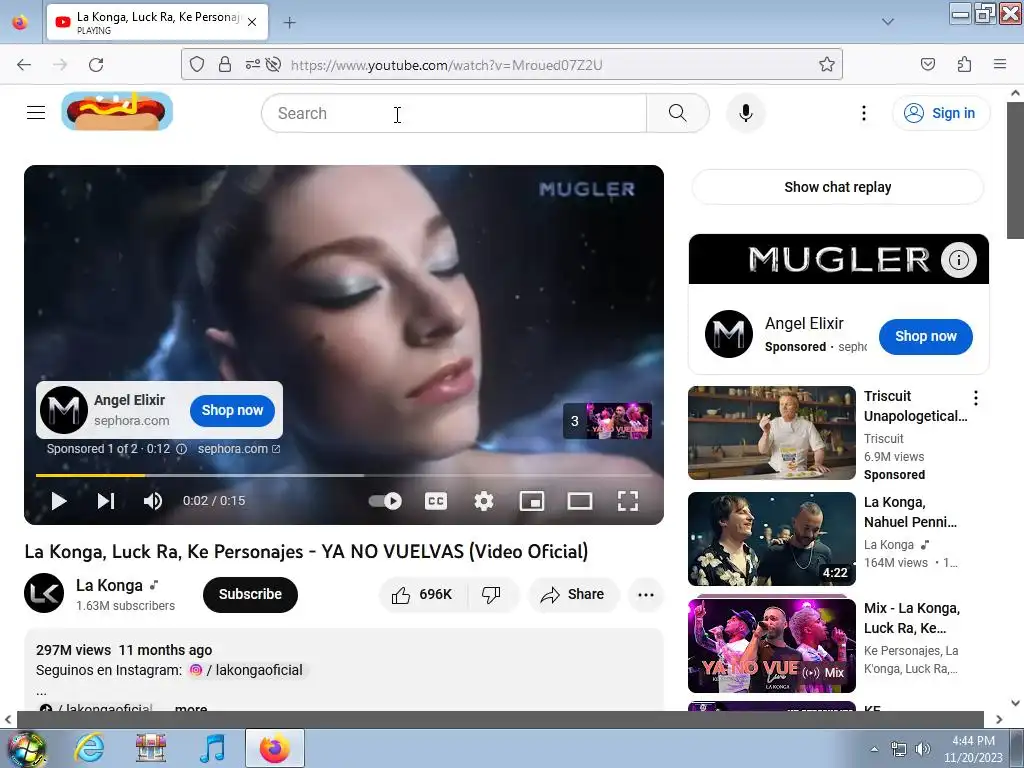The image size is (1024, 768).
Task: Open Firefox extensions puzzle icon
Action: pos(965,65)
